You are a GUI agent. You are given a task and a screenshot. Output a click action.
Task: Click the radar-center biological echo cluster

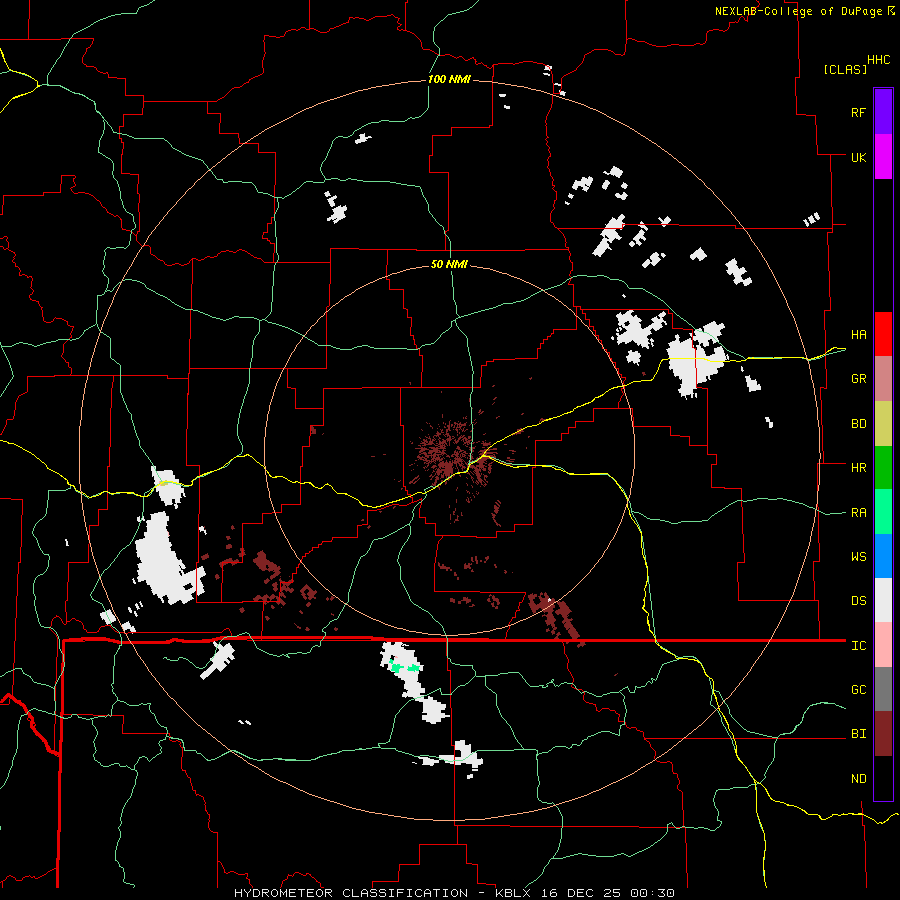[x=452, y=451]
